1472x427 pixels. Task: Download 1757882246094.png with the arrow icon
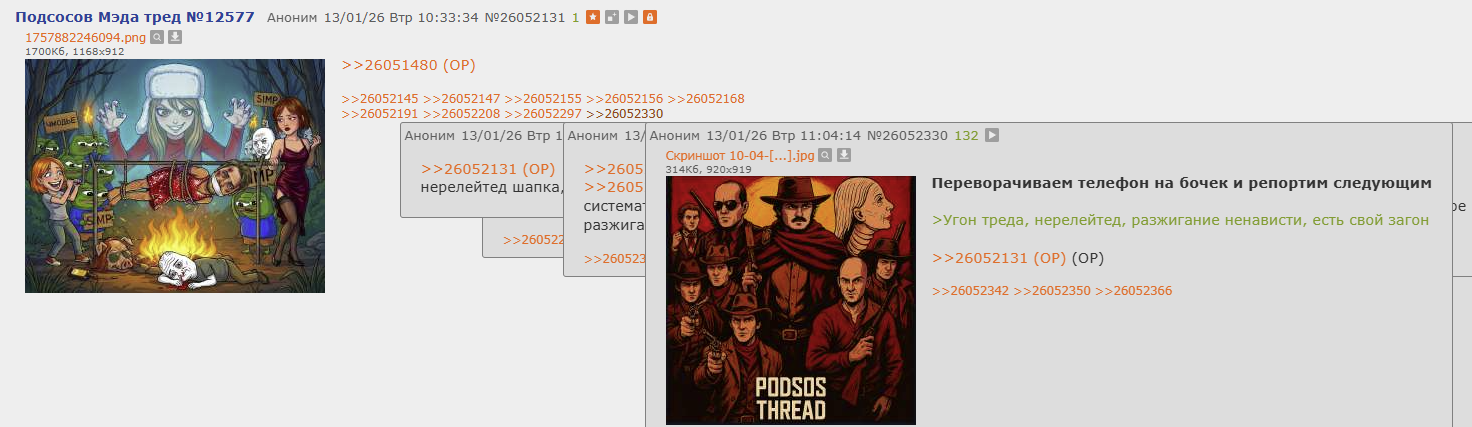coord(175,37)
